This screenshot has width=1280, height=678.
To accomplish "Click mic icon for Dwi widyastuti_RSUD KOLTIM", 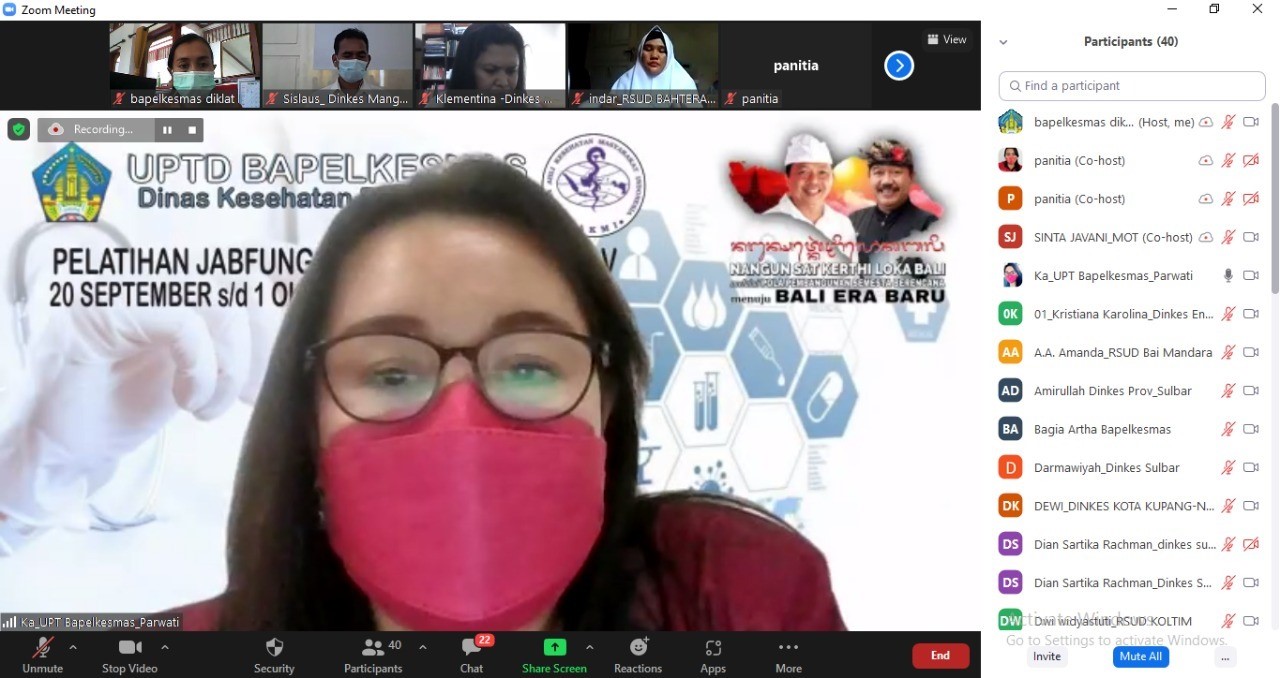I will pos(1228,621).
